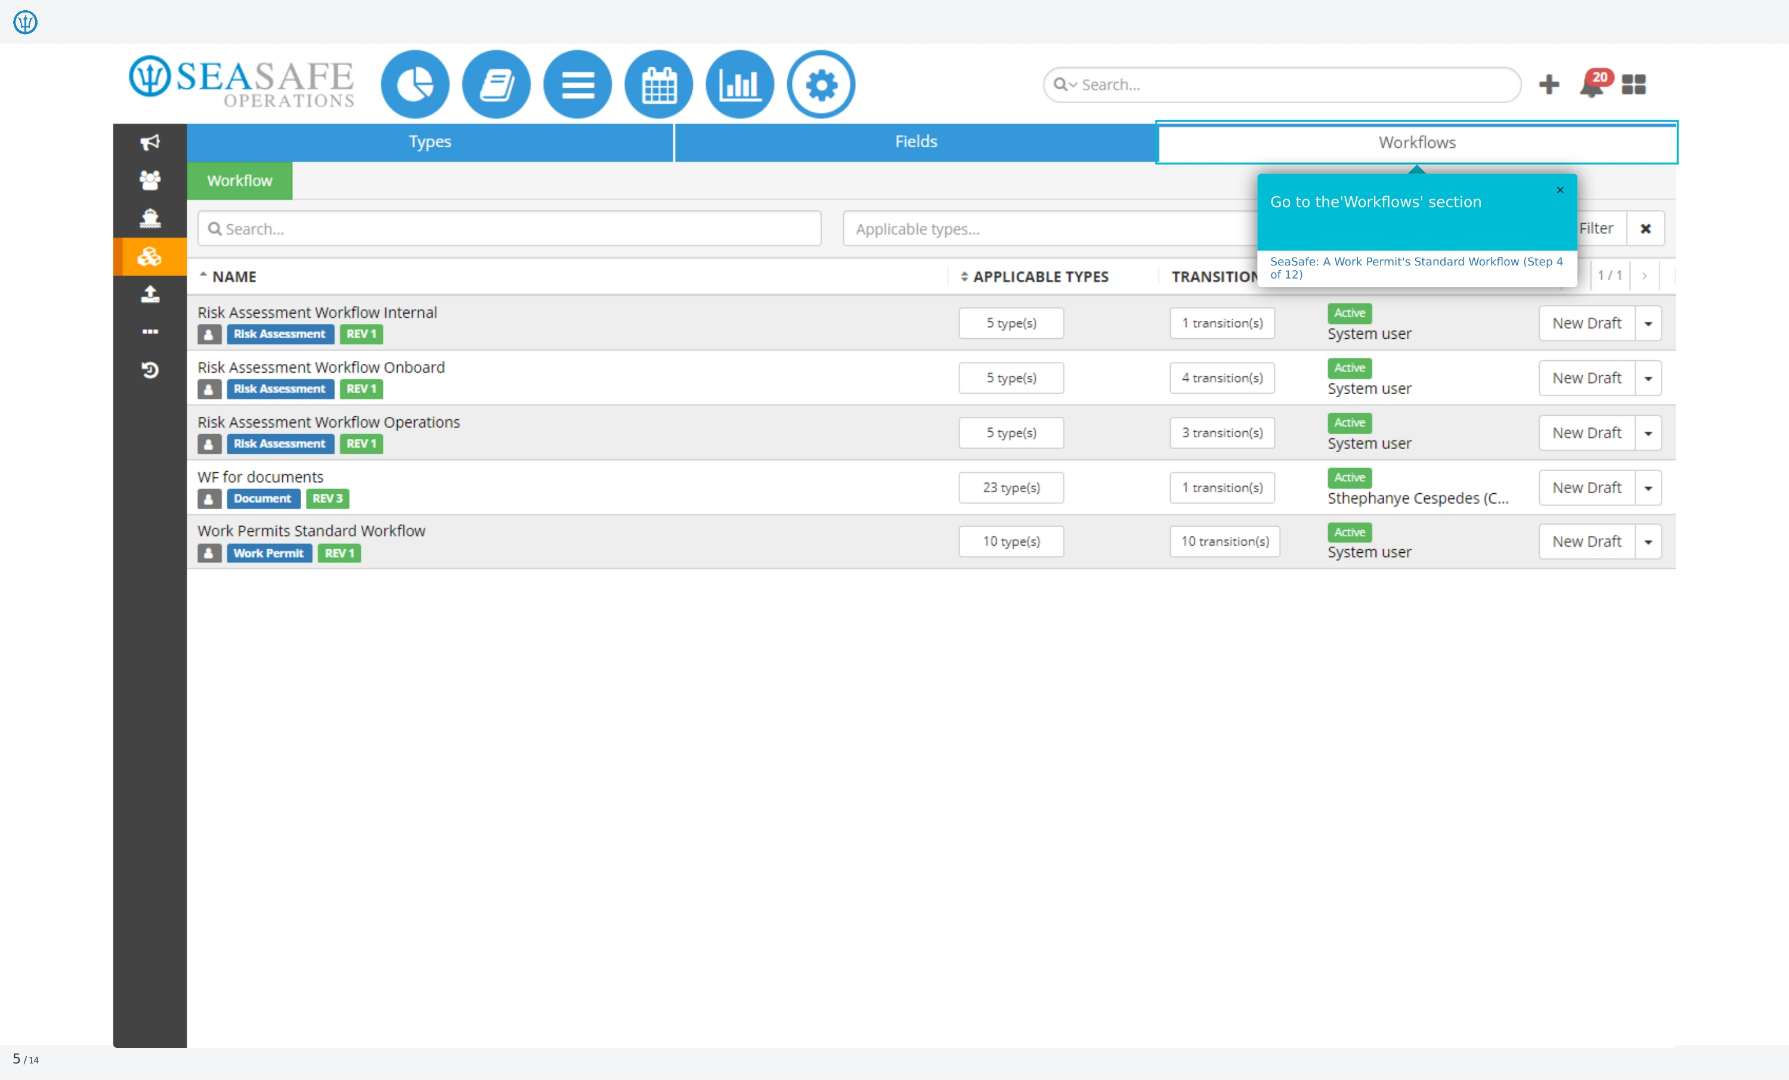
Task: Select the green Workflow sub-tab
Action: 239,181
